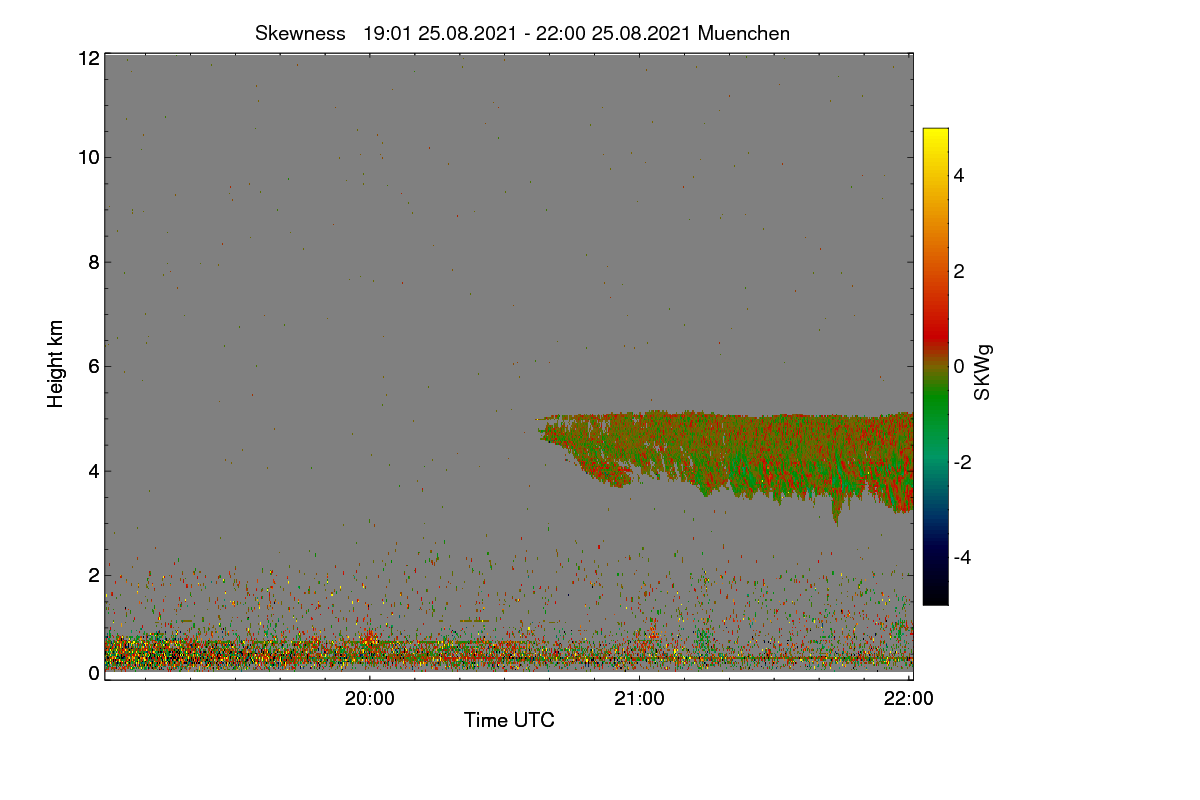
Task: Click the "Height km" axis label
Action: (x=56, y=364)
